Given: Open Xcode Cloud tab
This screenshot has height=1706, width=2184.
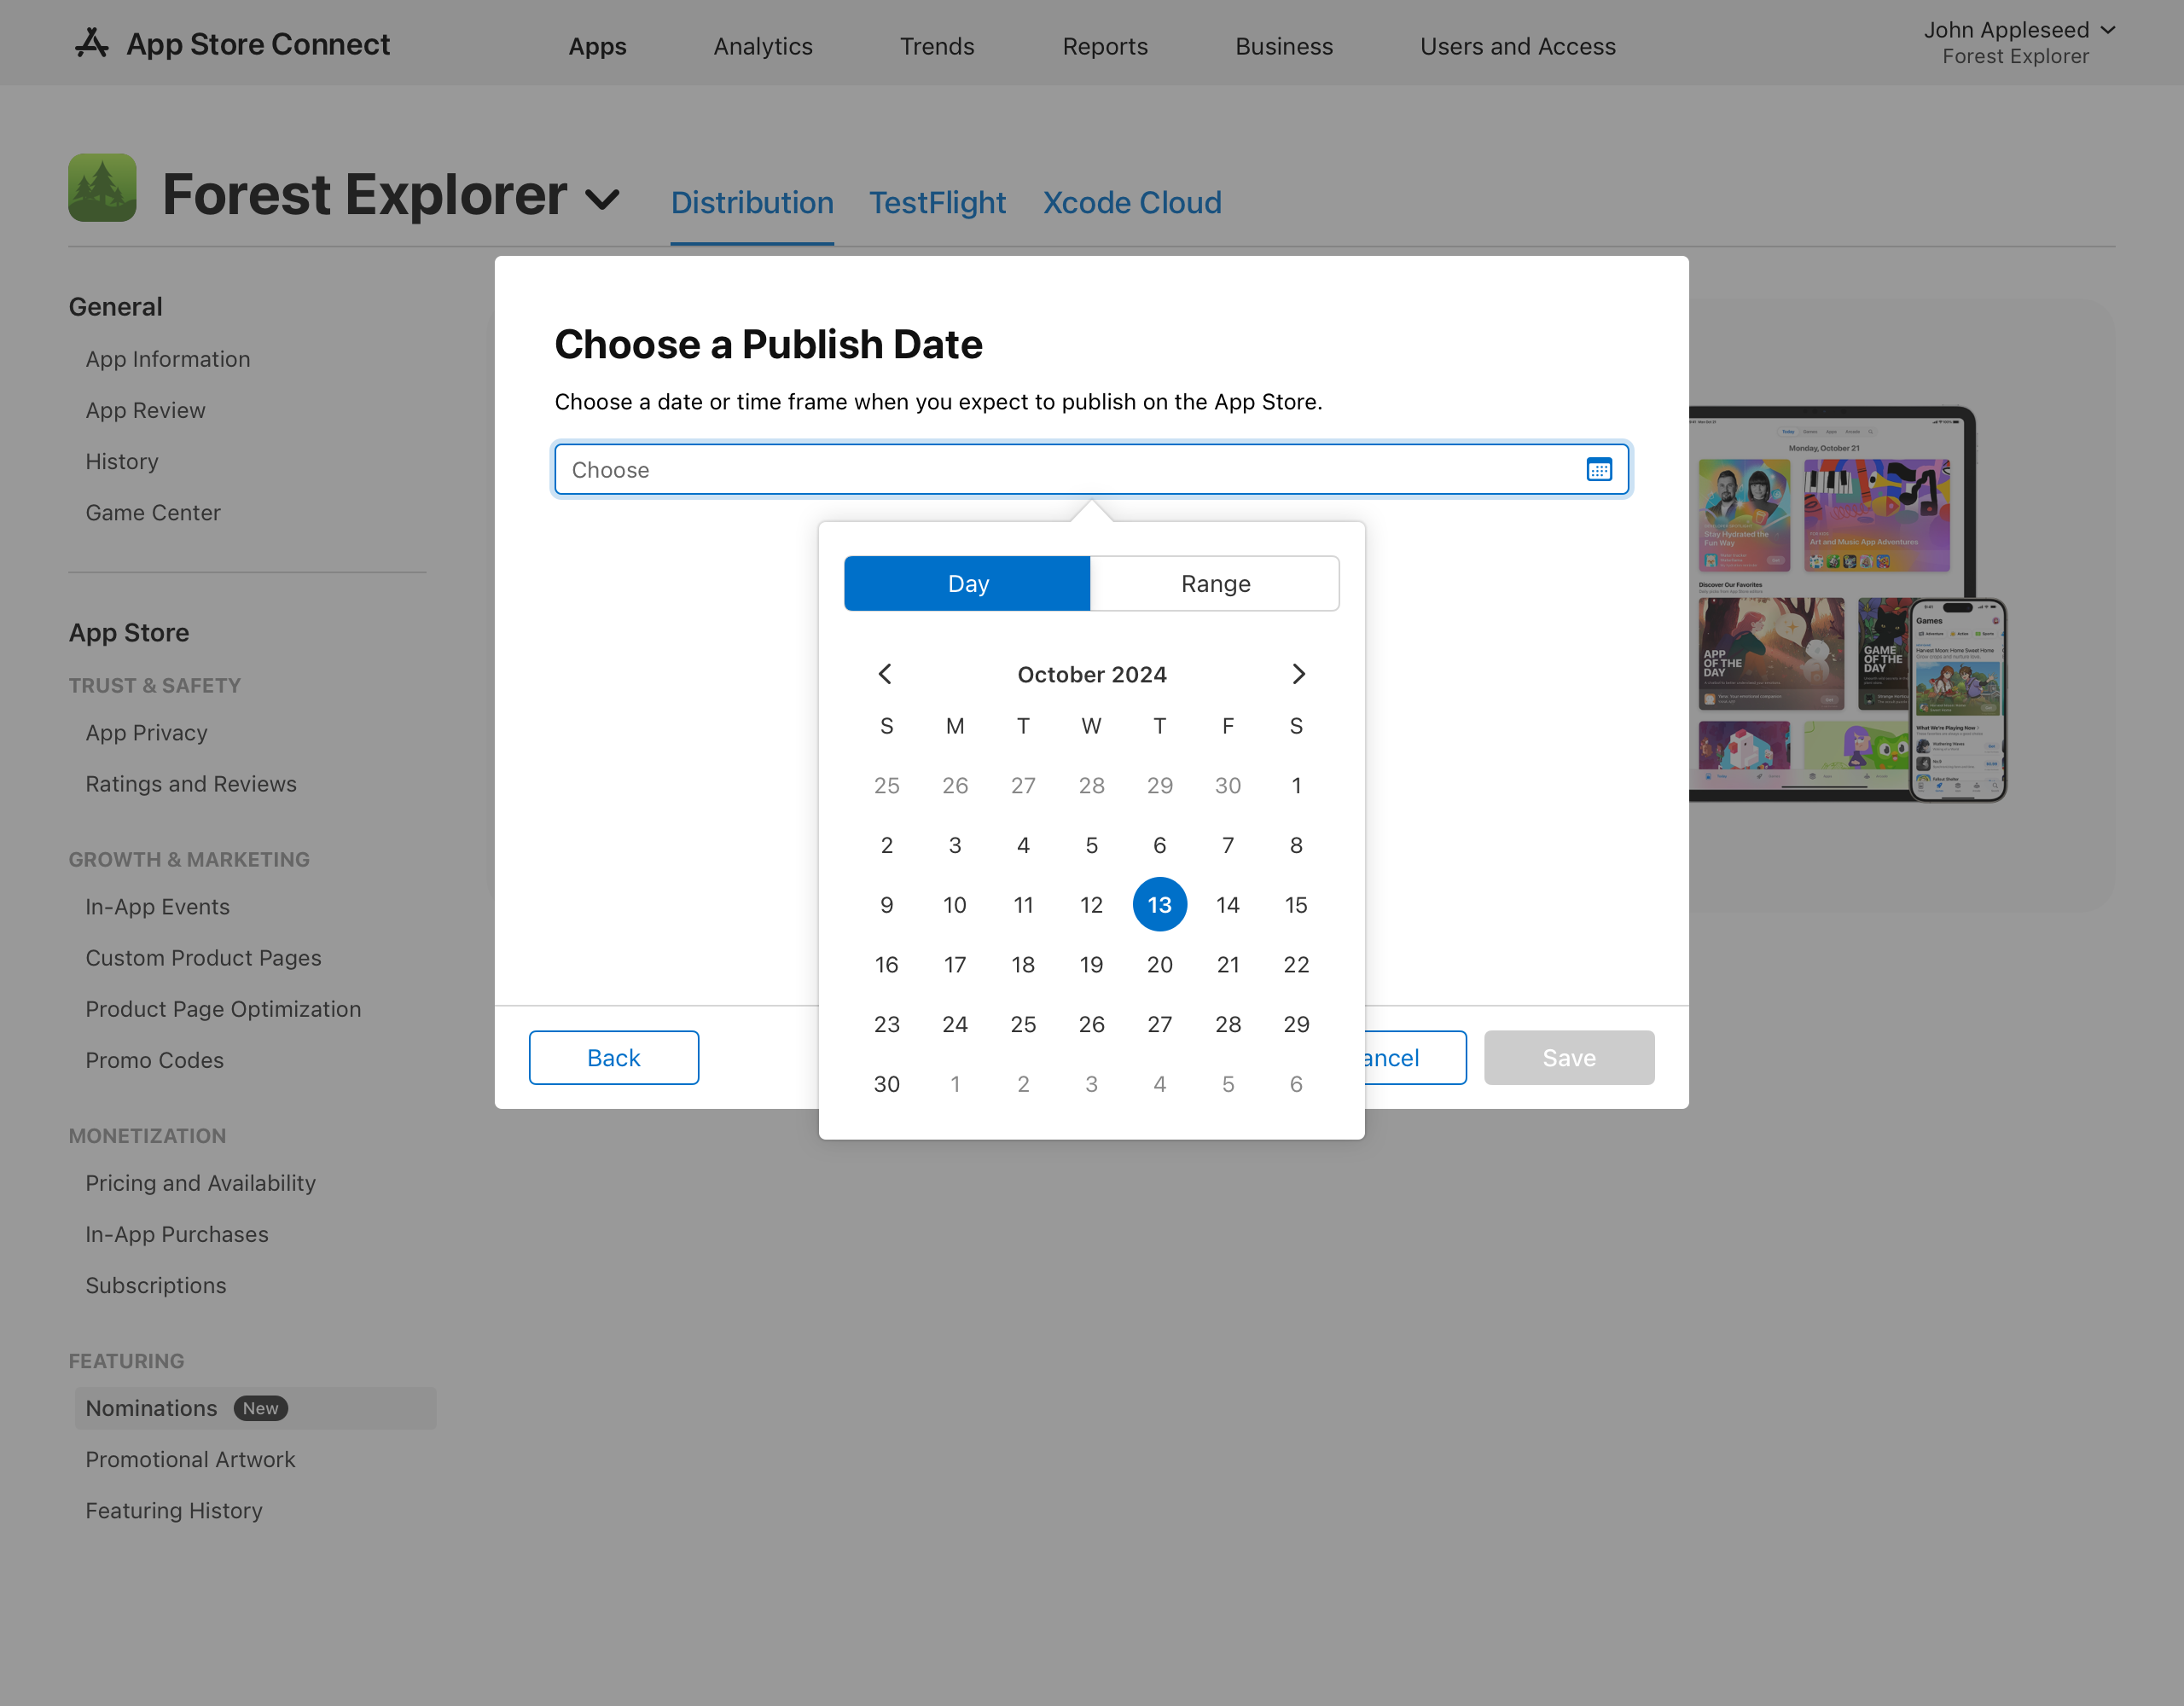Looking at the screenshot, I should tap(1133, 200).
